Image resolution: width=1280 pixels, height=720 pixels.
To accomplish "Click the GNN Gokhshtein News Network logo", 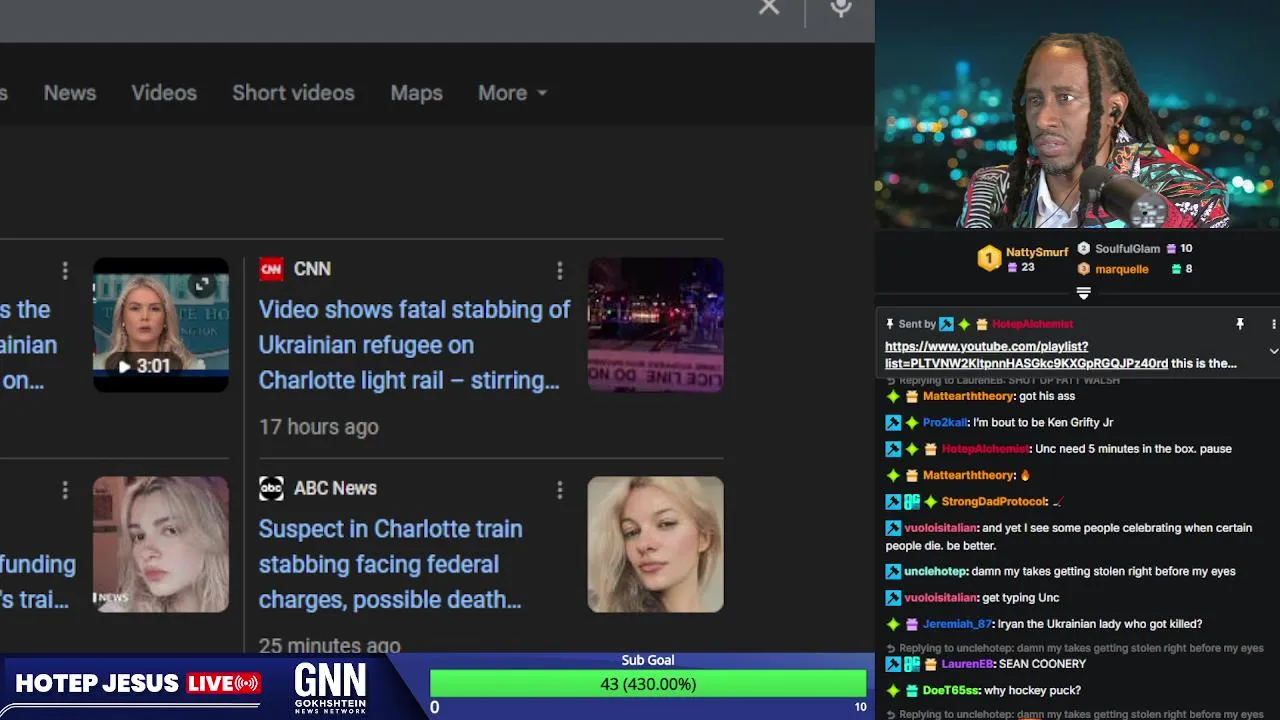I will click(330, 689).
